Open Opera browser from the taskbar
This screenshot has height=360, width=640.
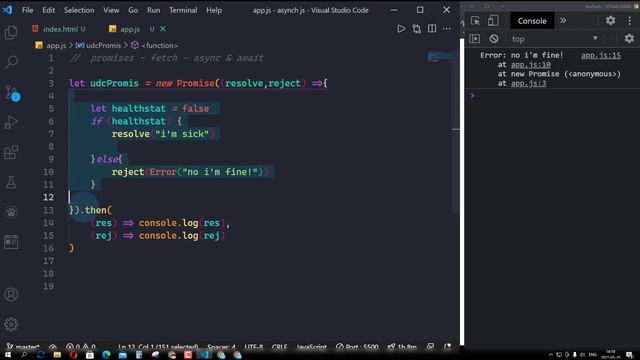click(x=73, y=355)
